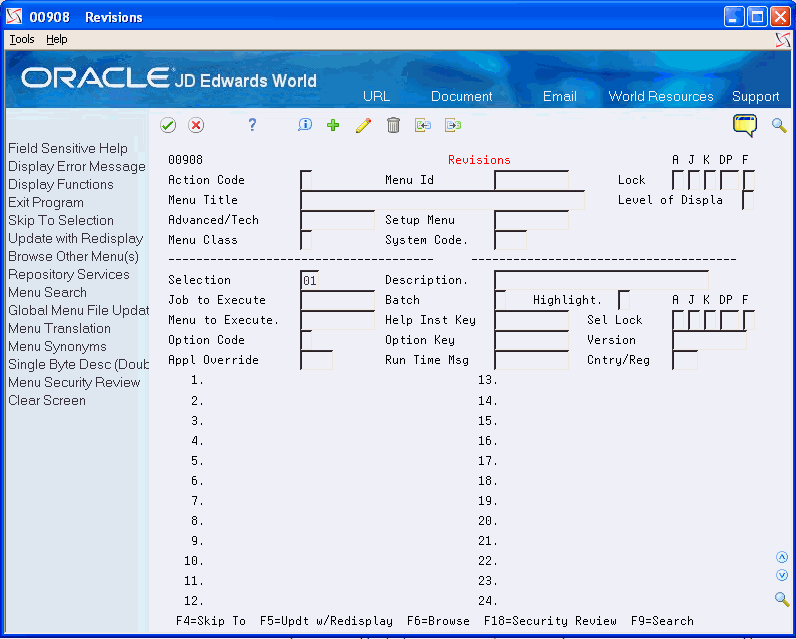Focus the Selection field showing 01
Screen dimensions: 796x639
pyautogui.click(x=310, y=280)
